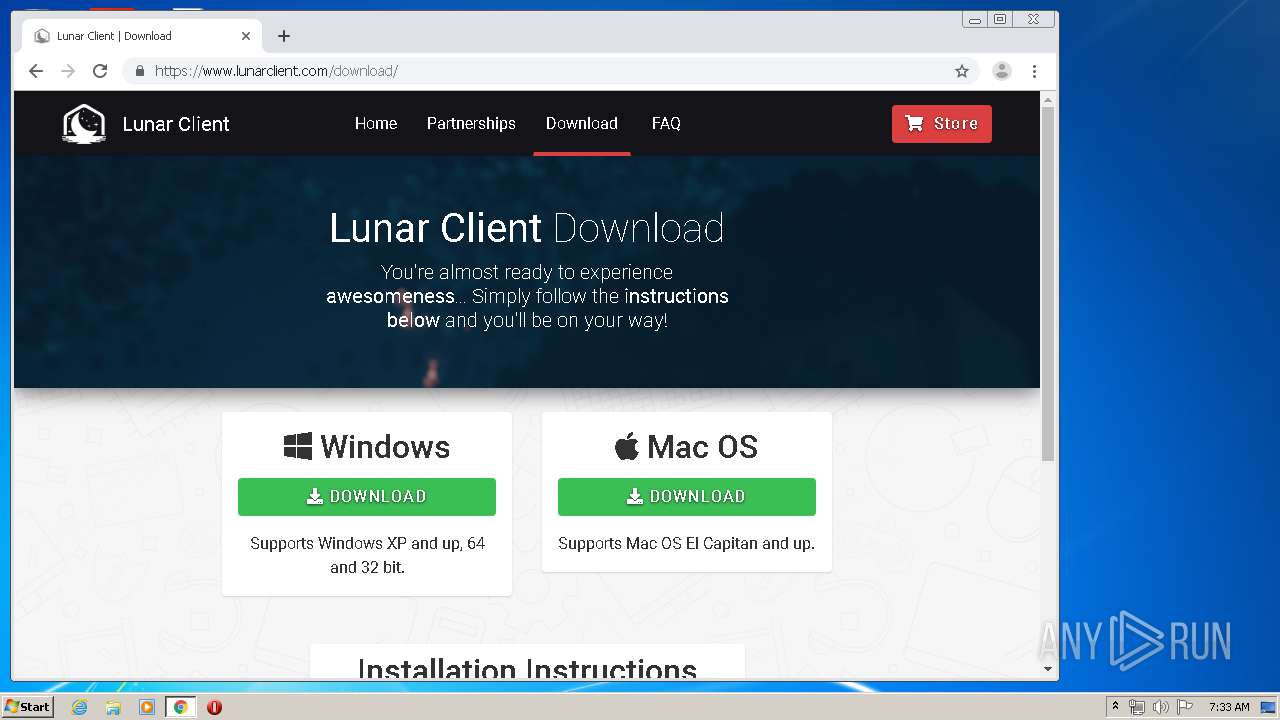The image size is (1280, 720).
Task: Click the scrollbar down arrow
Action: point(1048,669)
